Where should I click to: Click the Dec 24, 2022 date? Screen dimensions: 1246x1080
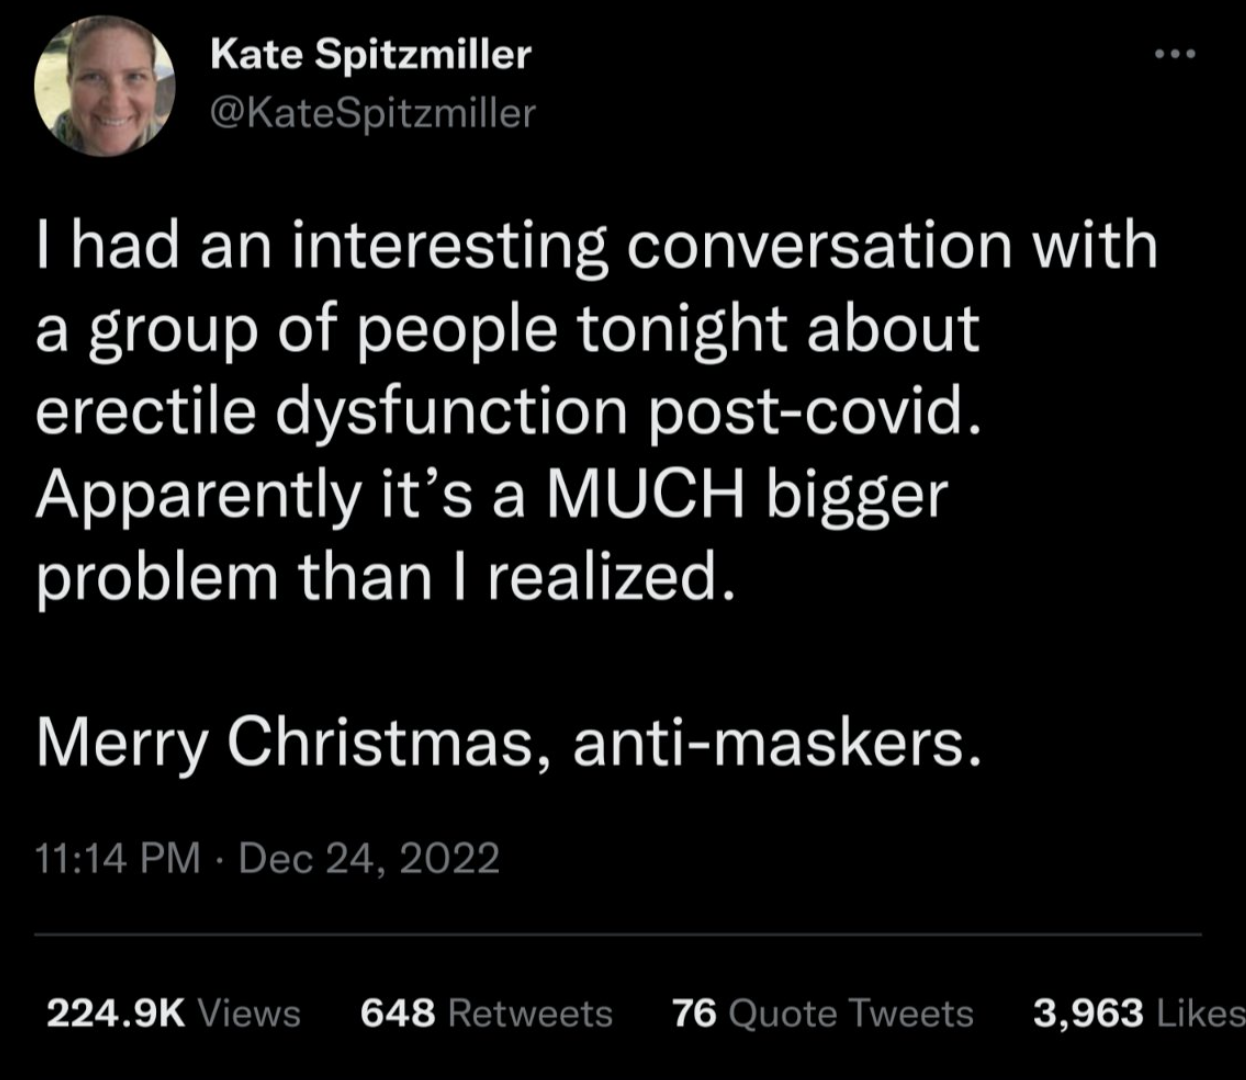369,858
